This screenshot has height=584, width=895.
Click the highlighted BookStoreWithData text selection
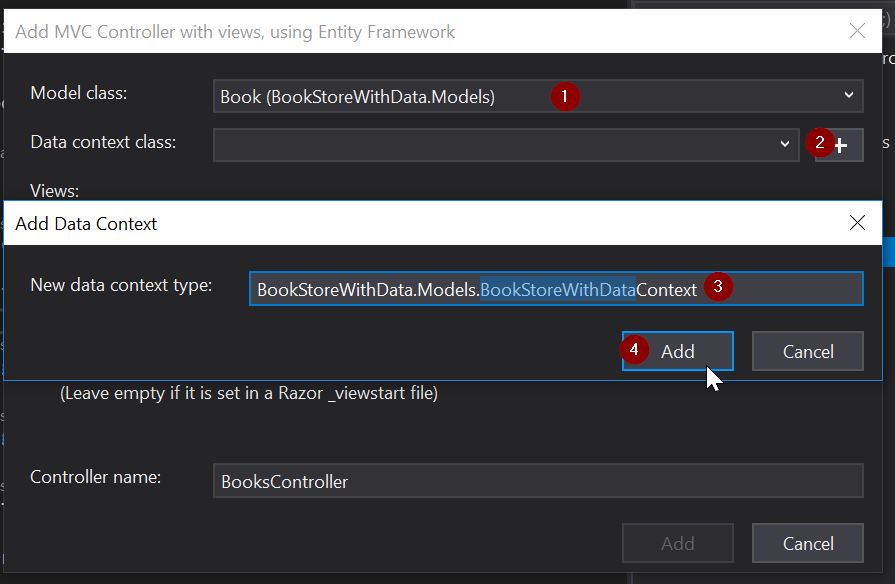point(557,290)
